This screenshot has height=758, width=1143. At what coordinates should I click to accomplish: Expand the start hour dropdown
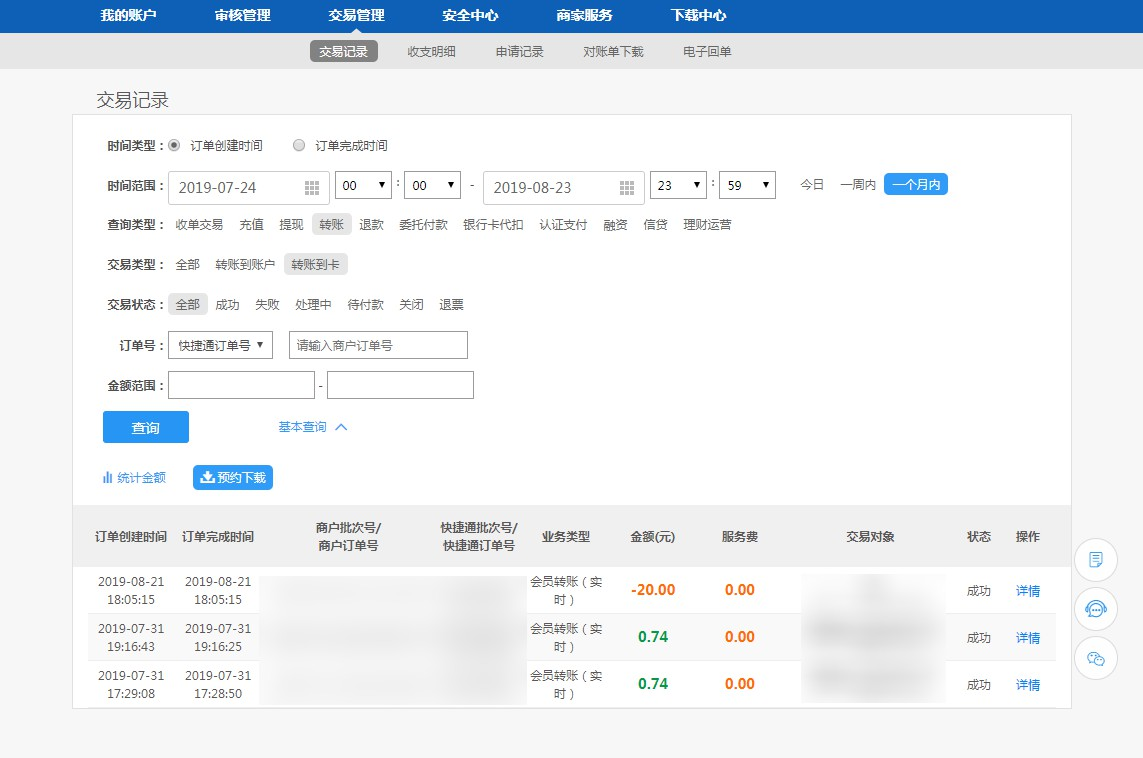click(x=363, y=186)
